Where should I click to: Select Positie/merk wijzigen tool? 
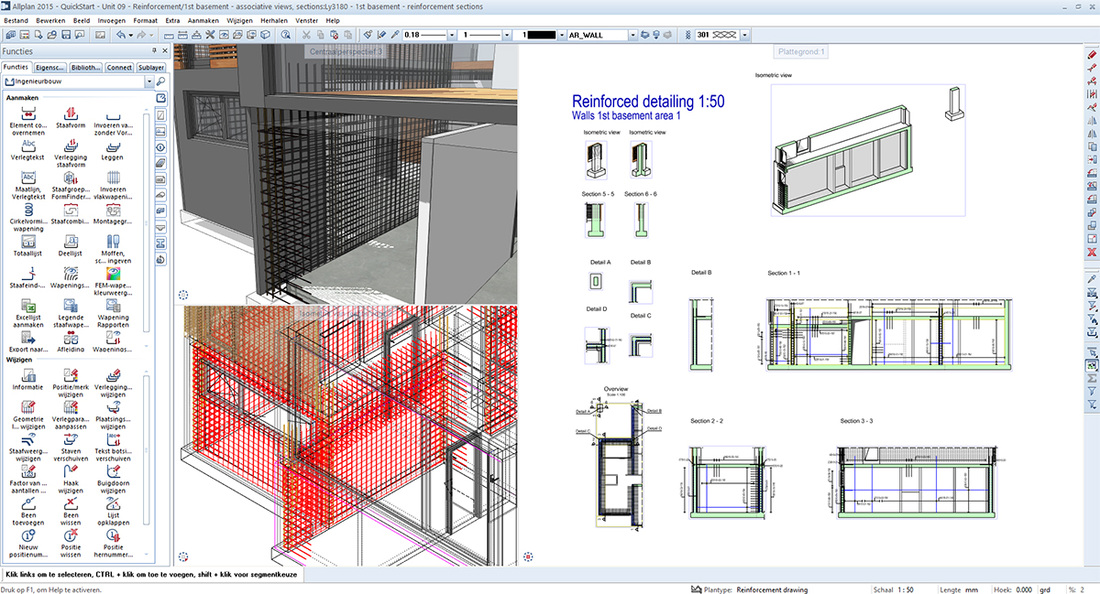[70, 382]
